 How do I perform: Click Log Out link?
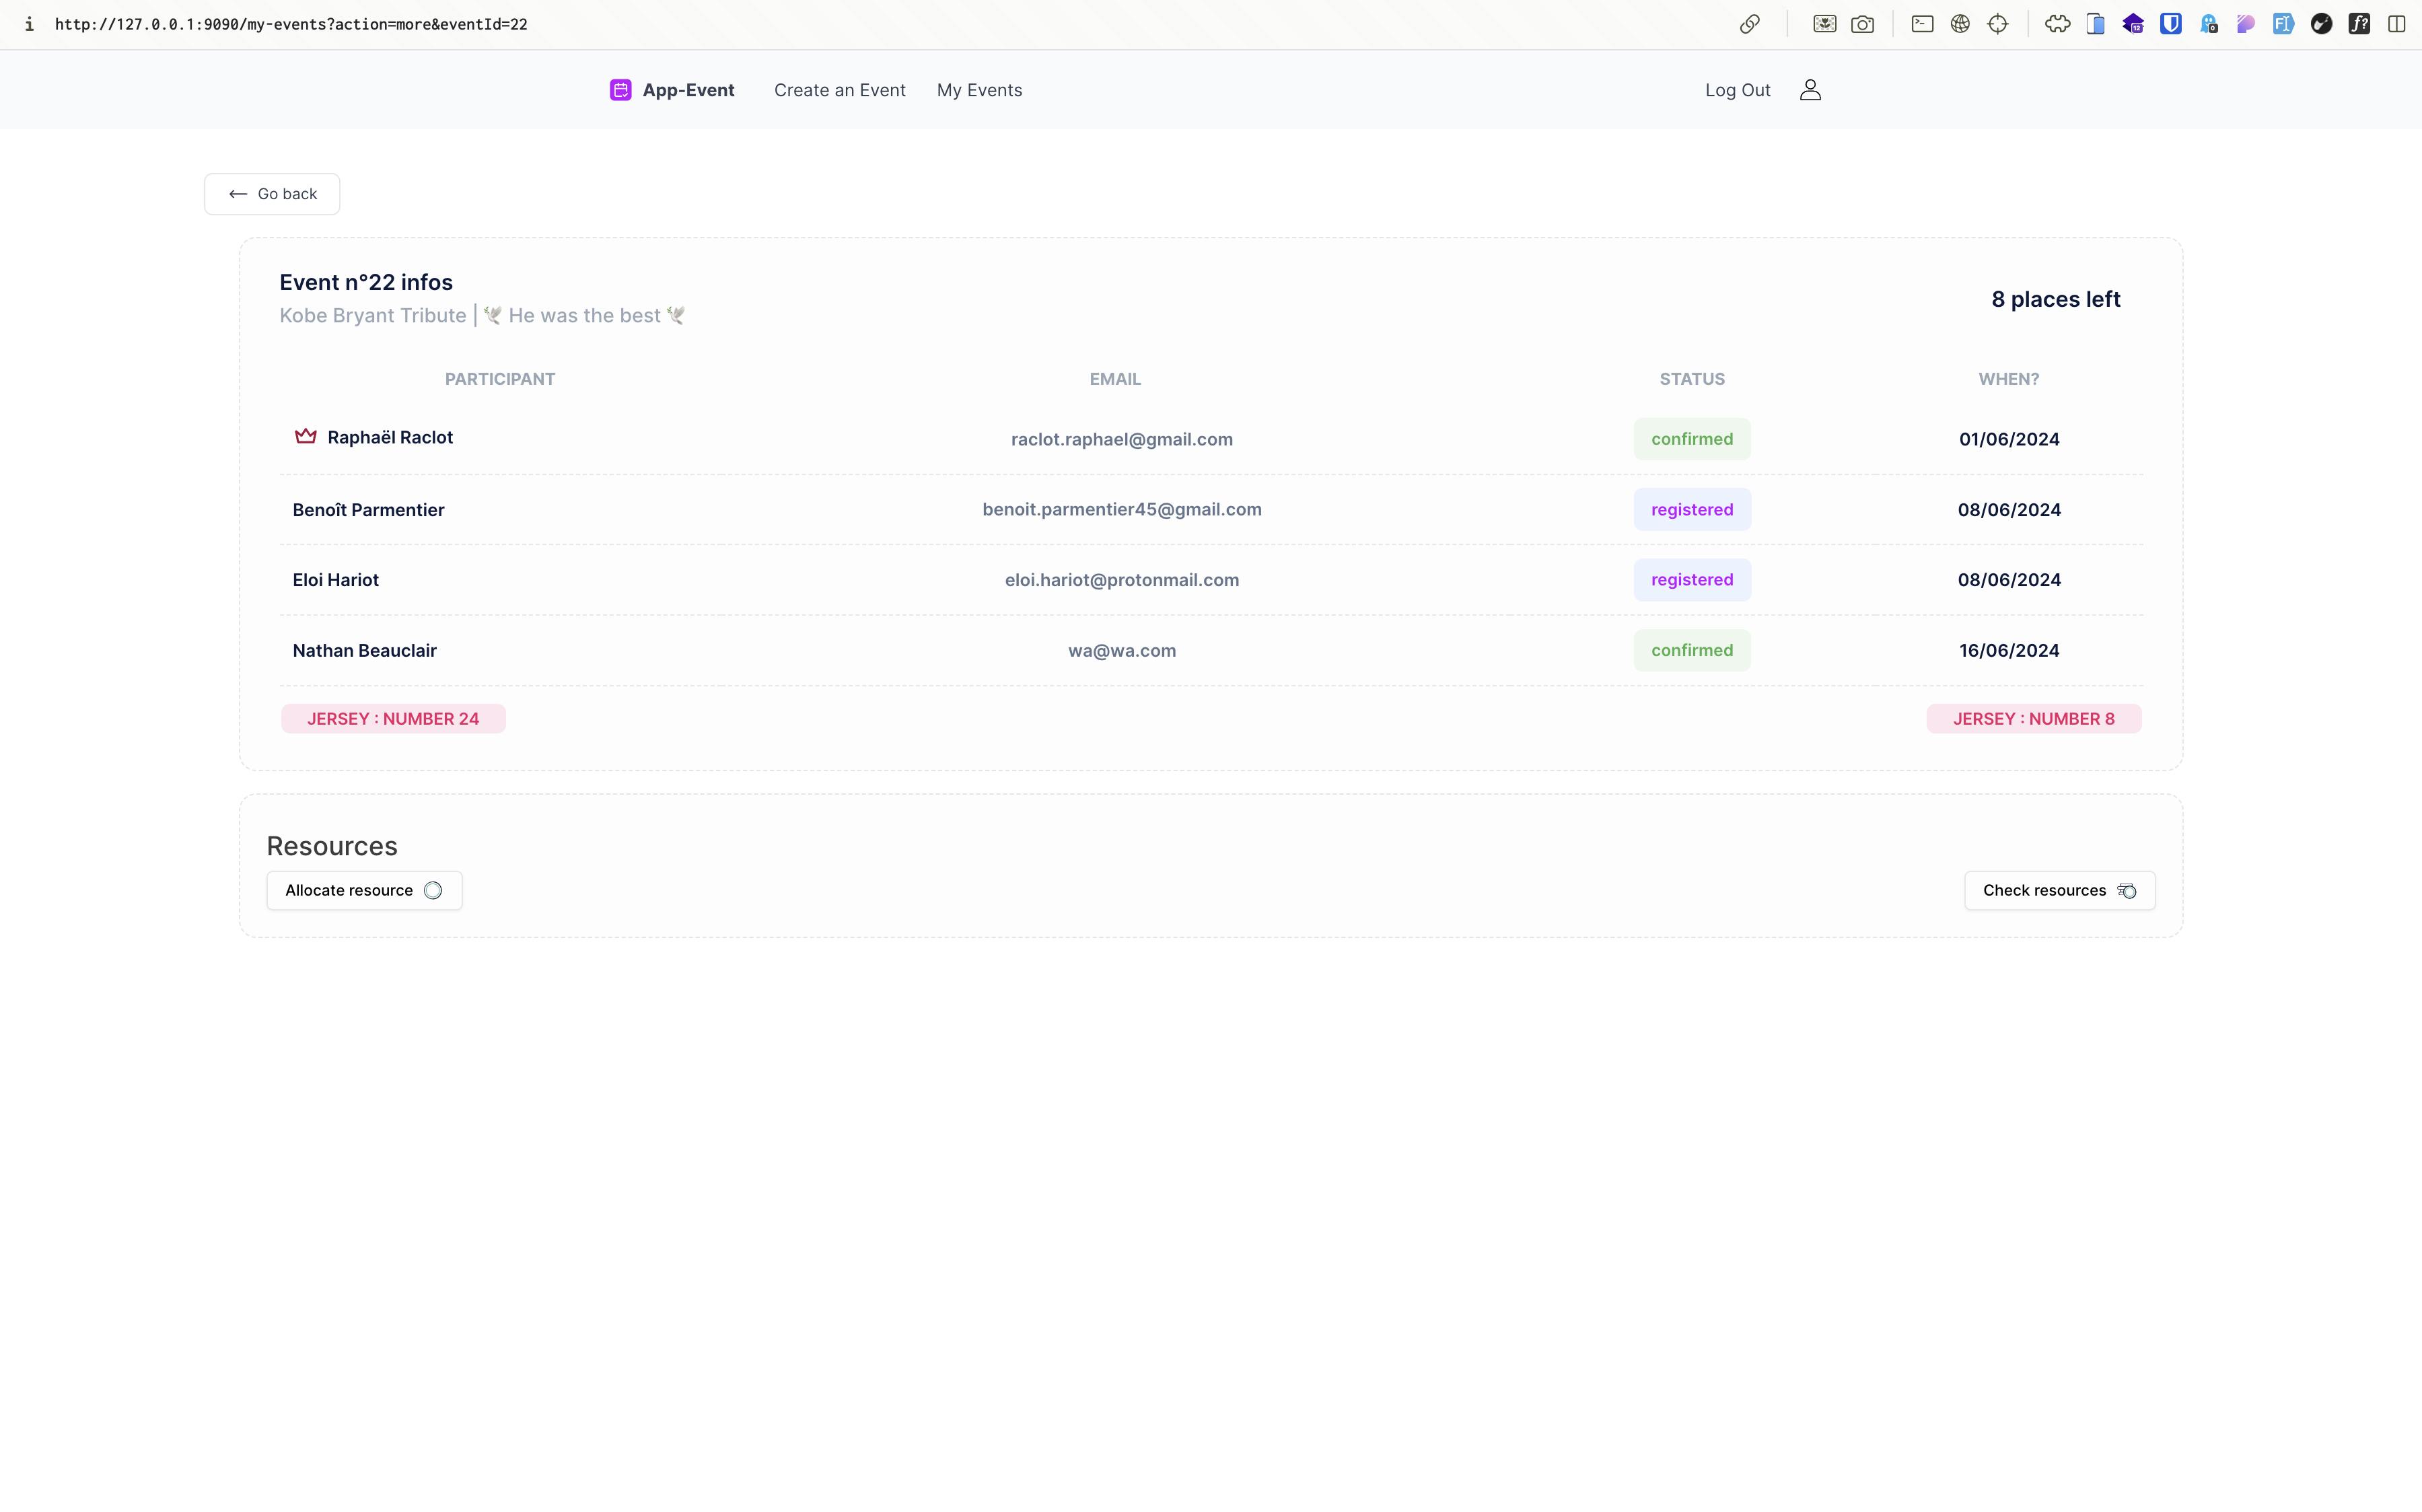pos(1737,90)
